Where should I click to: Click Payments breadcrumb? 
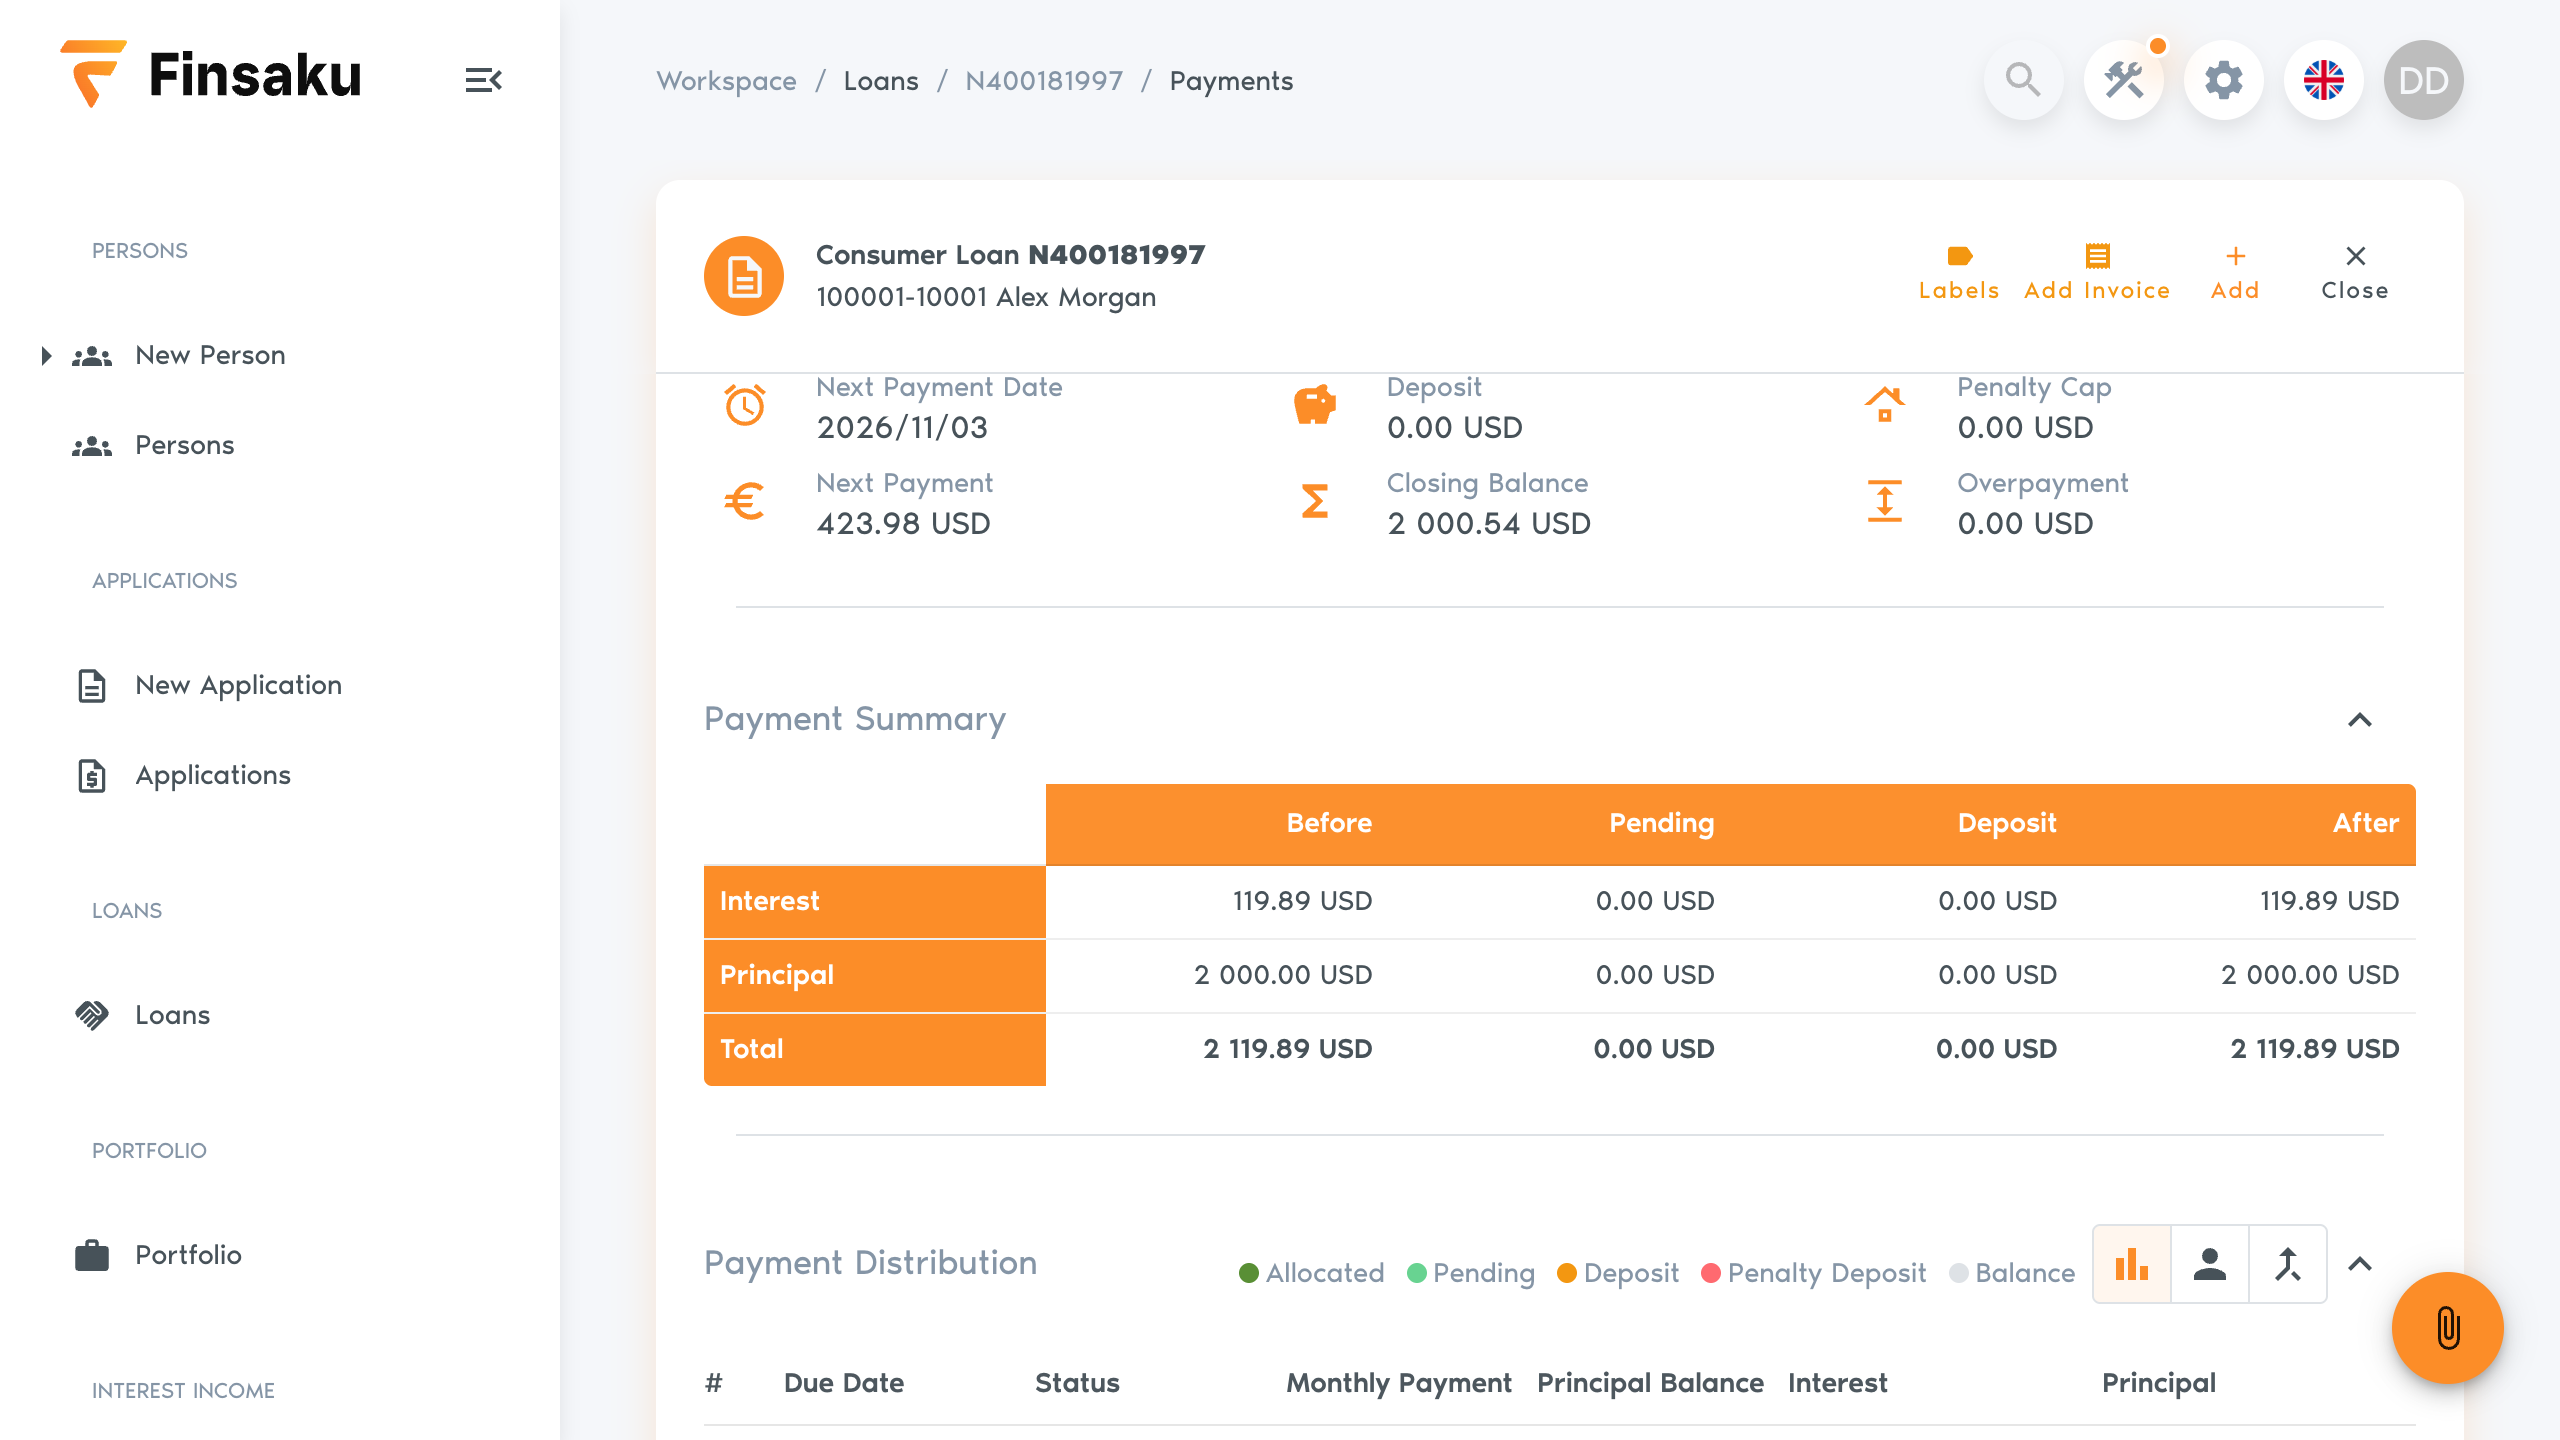click(x=1231, y=80)
